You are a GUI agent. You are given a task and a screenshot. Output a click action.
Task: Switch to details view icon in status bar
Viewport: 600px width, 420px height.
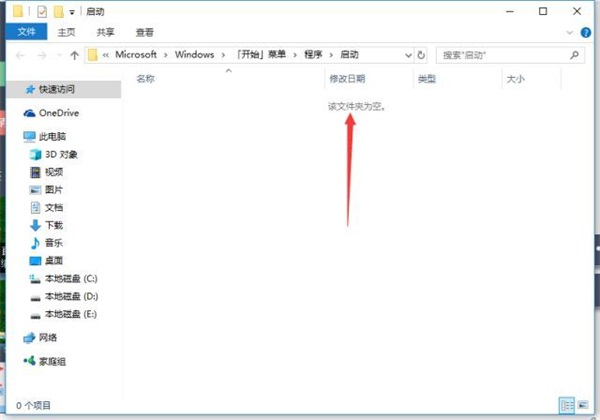click(567, 405)
